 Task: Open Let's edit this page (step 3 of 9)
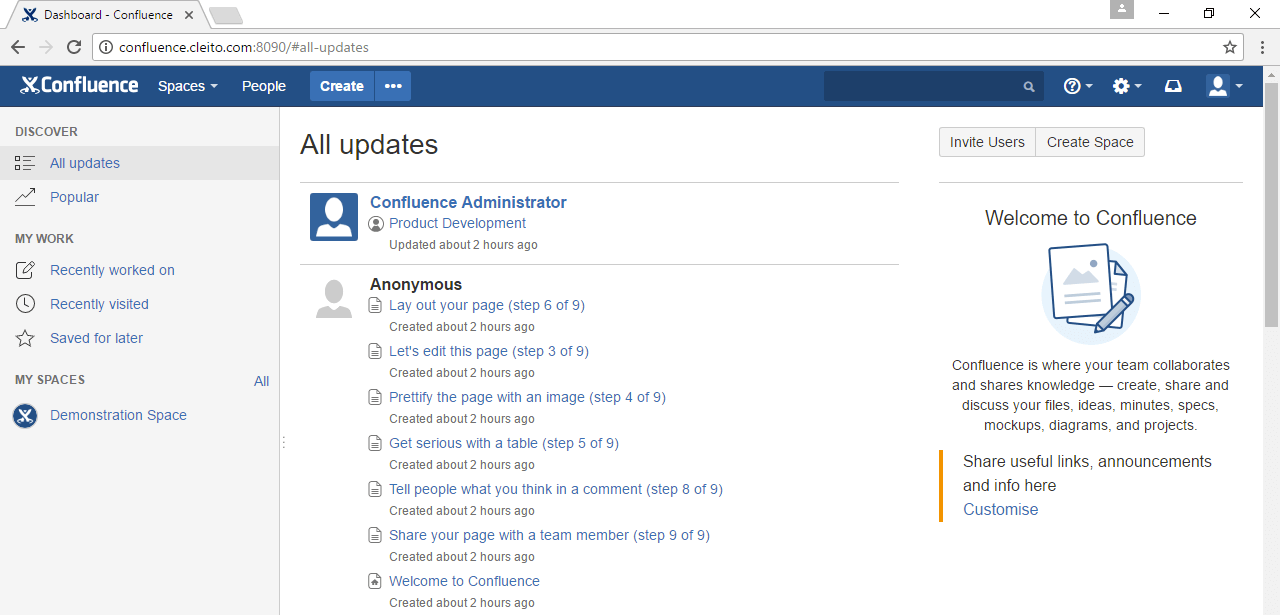[x=489, y=351]
